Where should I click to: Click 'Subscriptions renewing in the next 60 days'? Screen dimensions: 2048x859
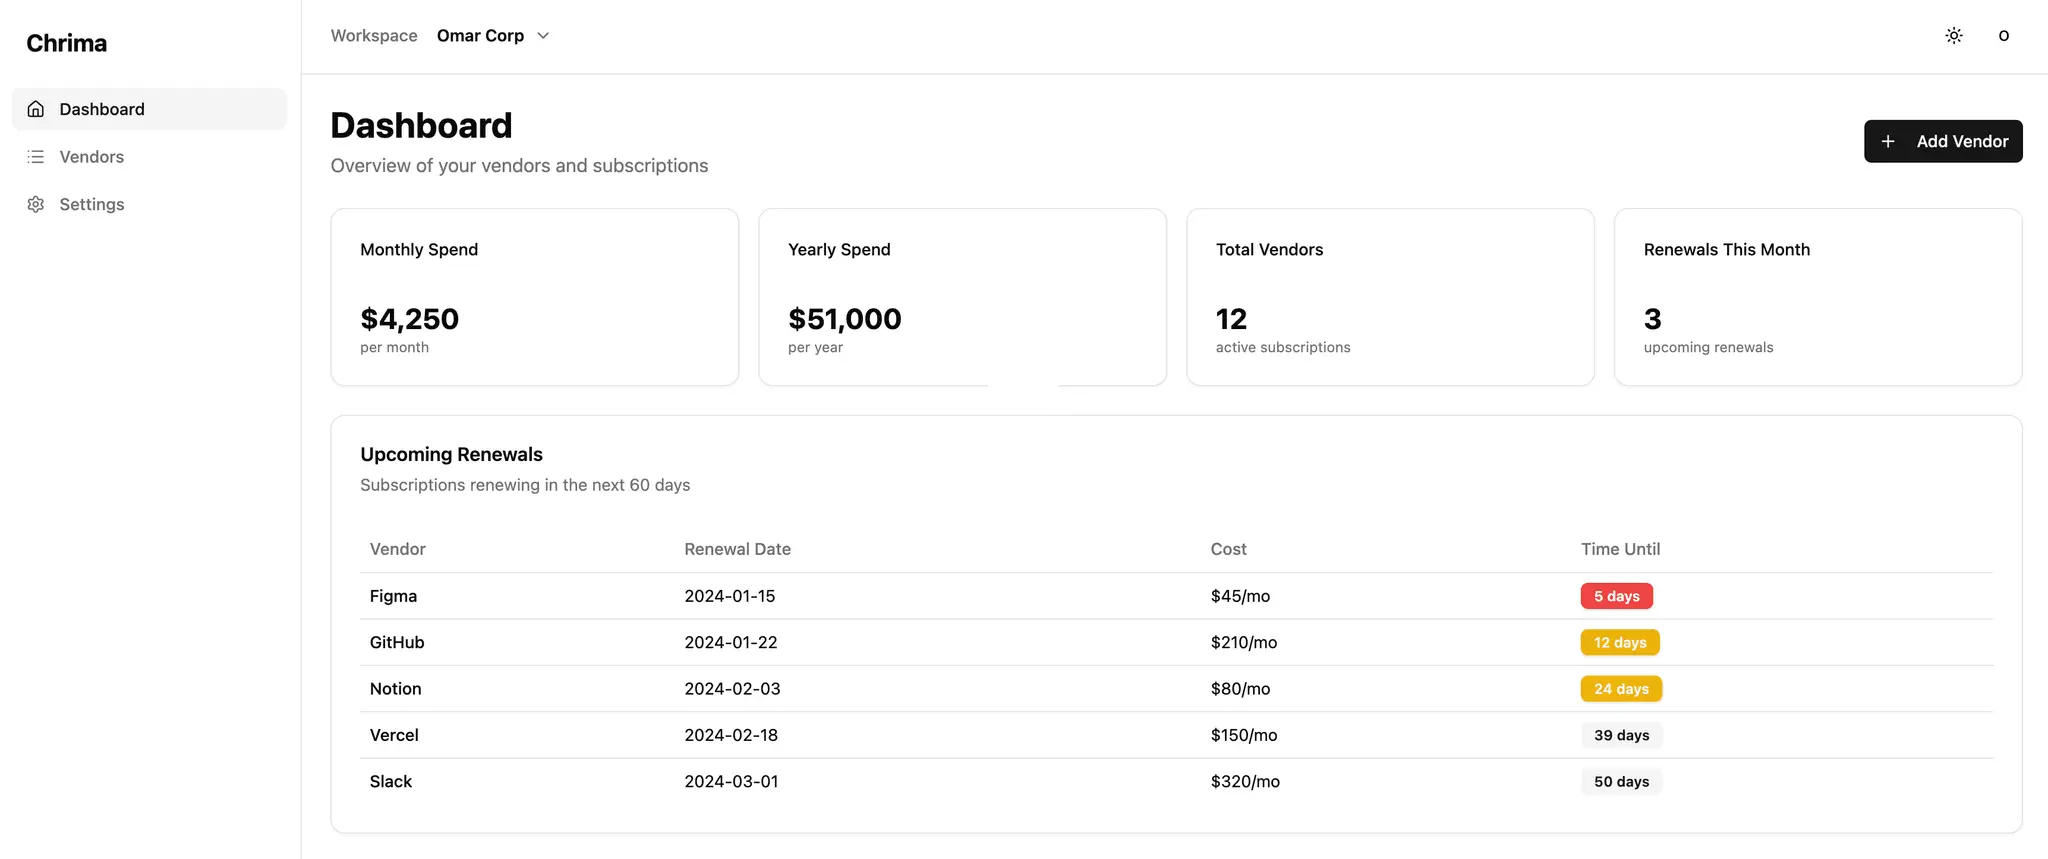point(525,485)
